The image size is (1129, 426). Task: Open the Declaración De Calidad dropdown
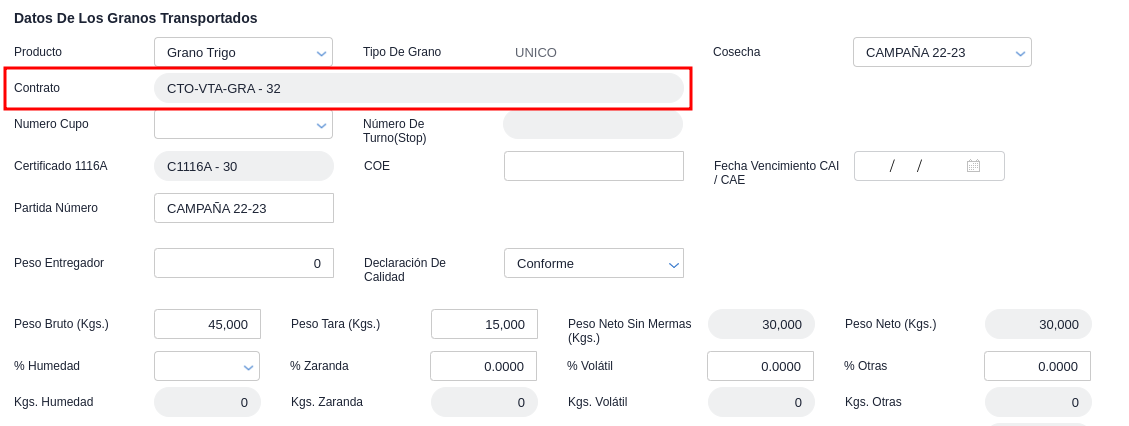click(x=593, y=263)
